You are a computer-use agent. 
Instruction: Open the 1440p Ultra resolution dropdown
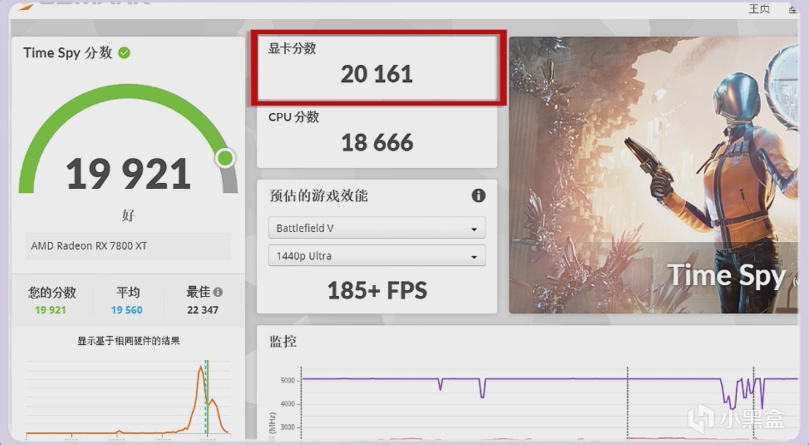(x=377, y=256)
